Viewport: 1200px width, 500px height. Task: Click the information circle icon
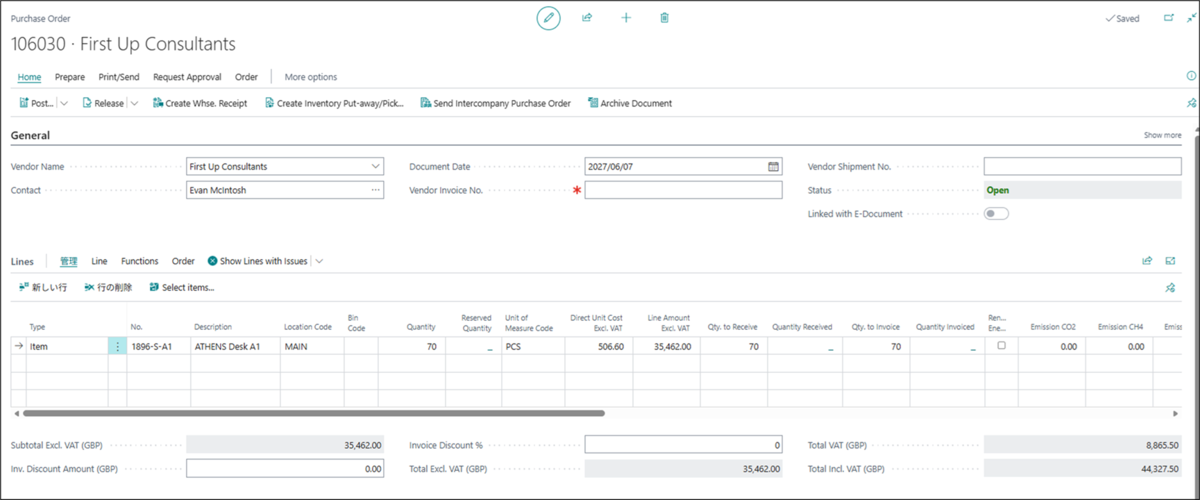click(x=1190, y=77)
